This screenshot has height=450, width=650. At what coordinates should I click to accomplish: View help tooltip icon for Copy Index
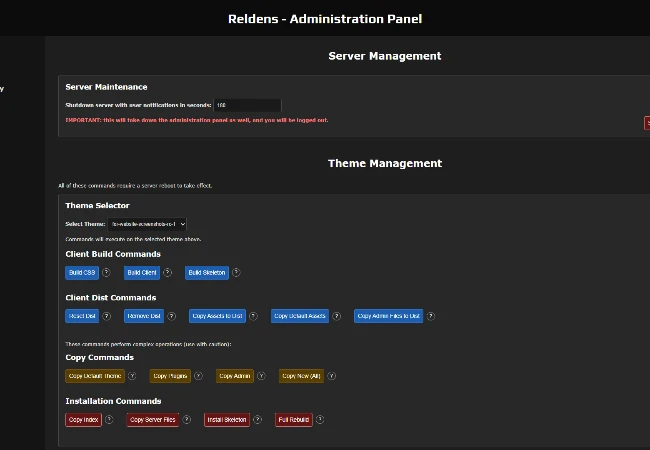point(109,419)
